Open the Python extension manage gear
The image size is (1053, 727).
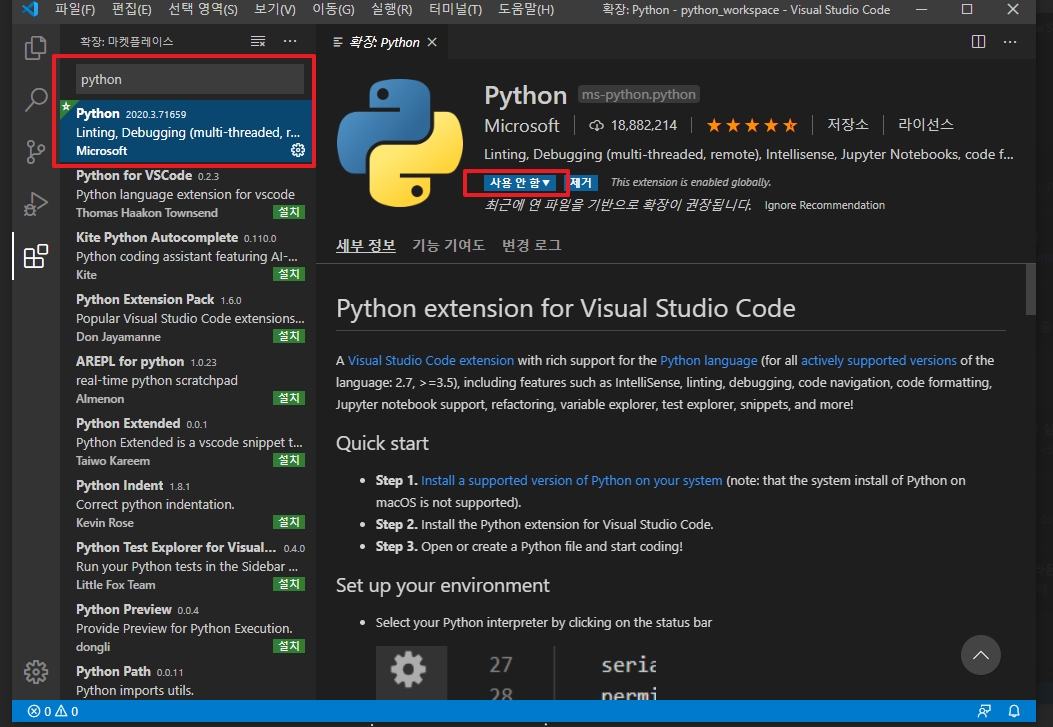pyautogui.click(x=297, y=150)
